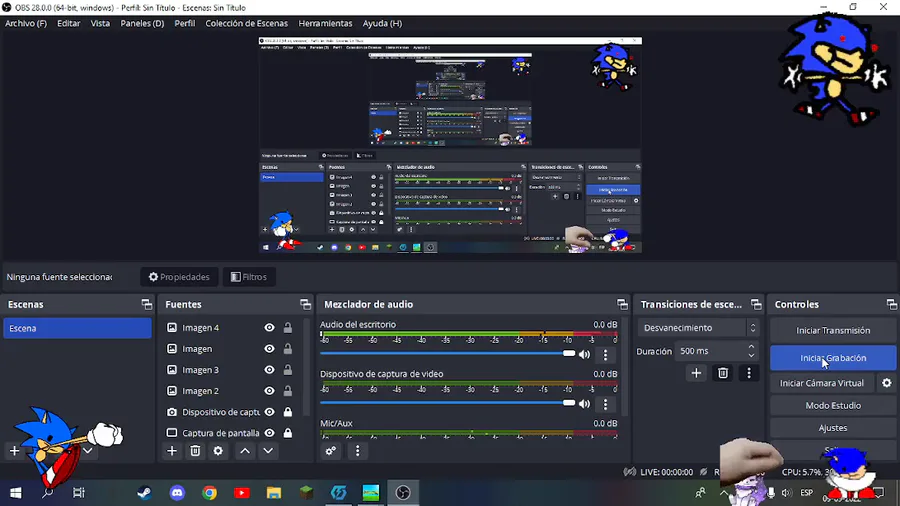The height and width of the screenshot is (506, 900).
Task: Enable Modo Estudio
Action: [x=833, y=406]
